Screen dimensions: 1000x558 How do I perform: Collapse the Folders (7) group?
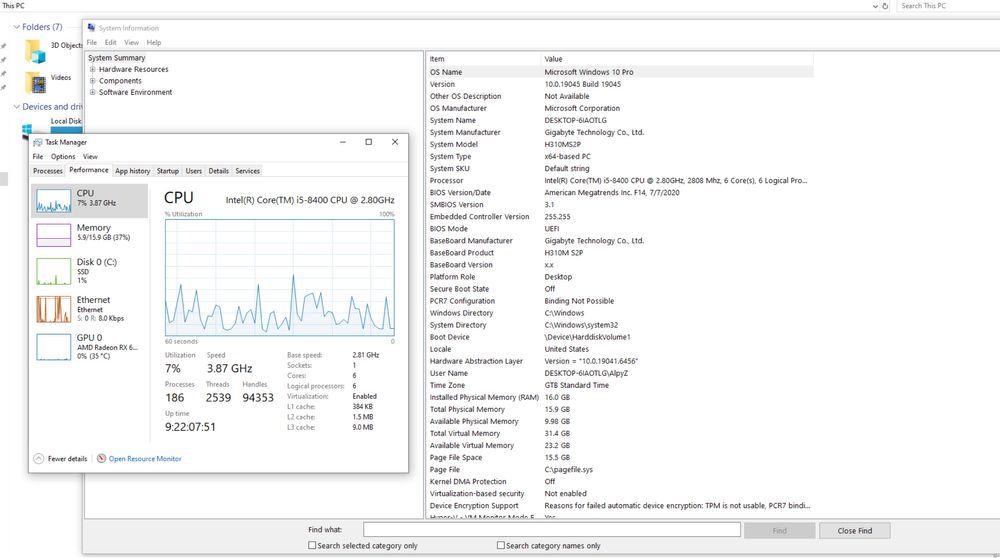click(x=17, y=27)
